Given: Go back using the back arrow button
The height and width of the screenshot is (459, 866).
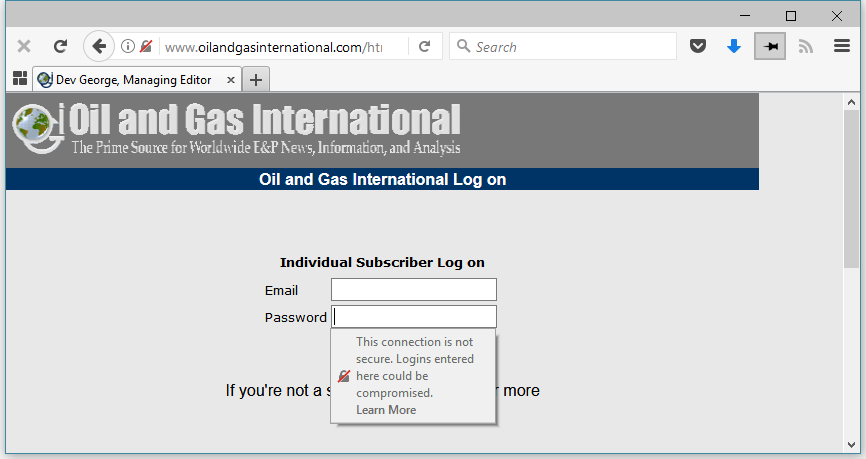Looking at the screenshot, I should 99,46.
